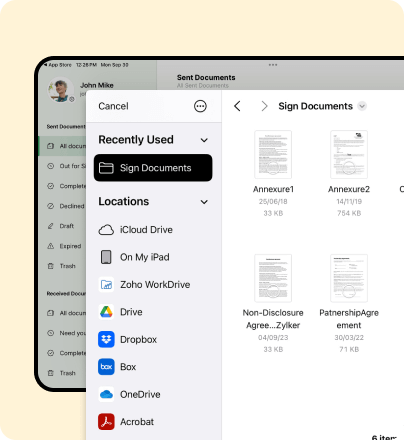Click the three dots at top of iPad window
The width and height of the screenshot is (404, 440).
click(x=273, y=65)
